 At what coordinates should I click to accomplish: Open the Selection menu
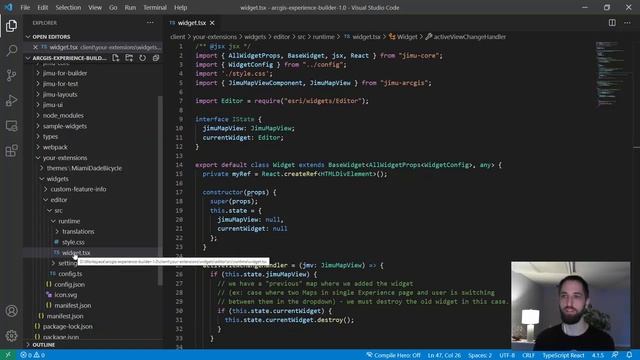[68, 7]
